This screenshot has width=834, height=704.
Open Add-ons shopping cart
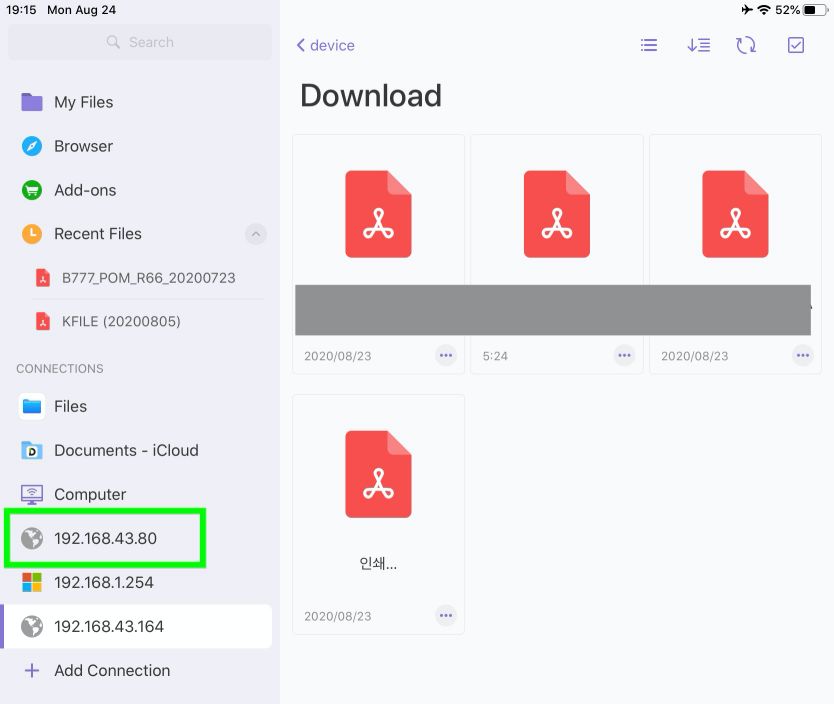(x=32, y=190)
